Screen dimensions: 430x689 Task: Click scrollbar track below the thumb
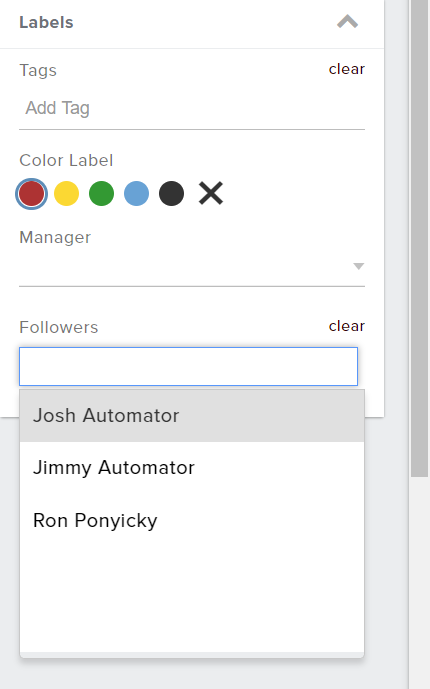tap(419, 583)
